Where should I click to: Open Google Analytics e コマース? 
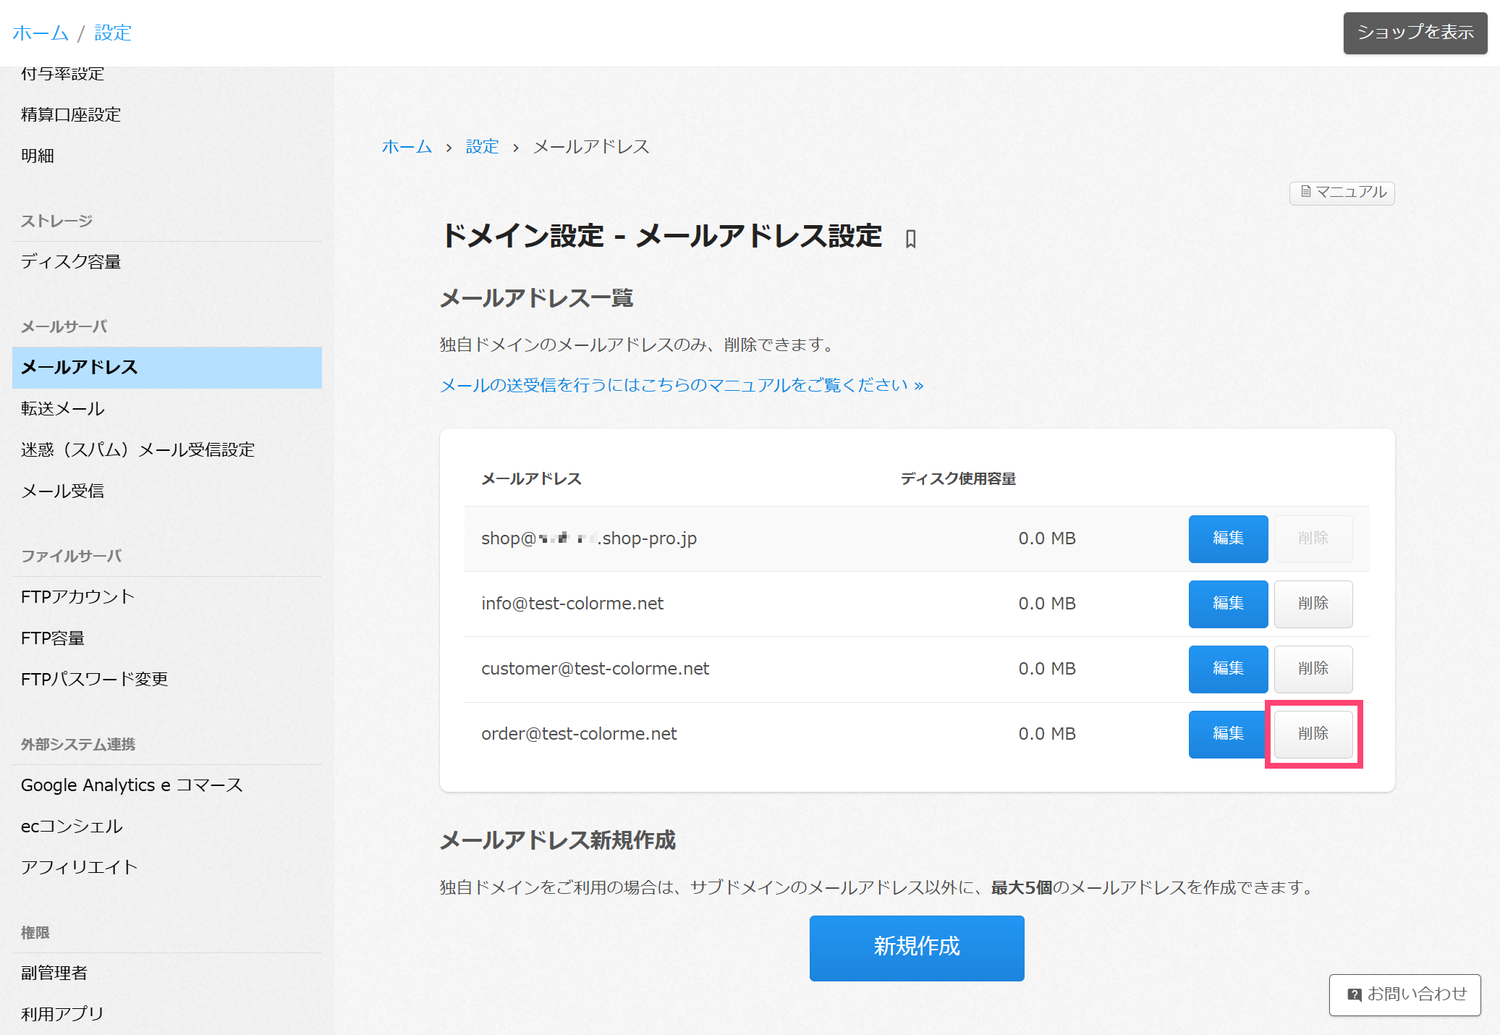click(132, 785)
